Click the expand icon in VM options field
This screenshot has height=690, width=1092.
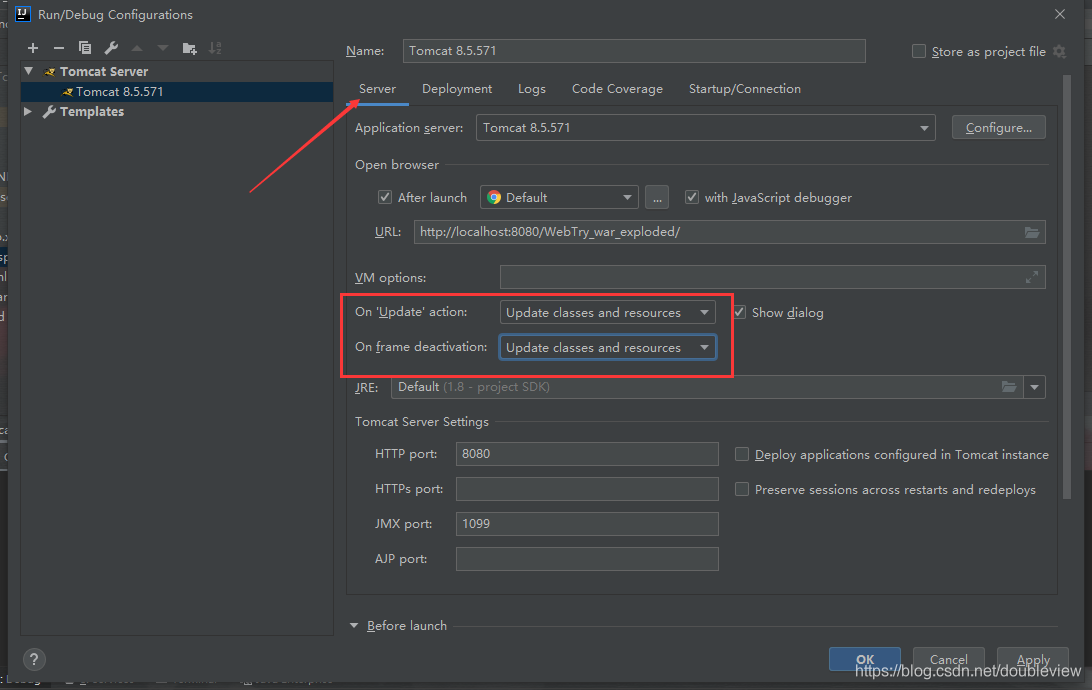coord(1032,278)
